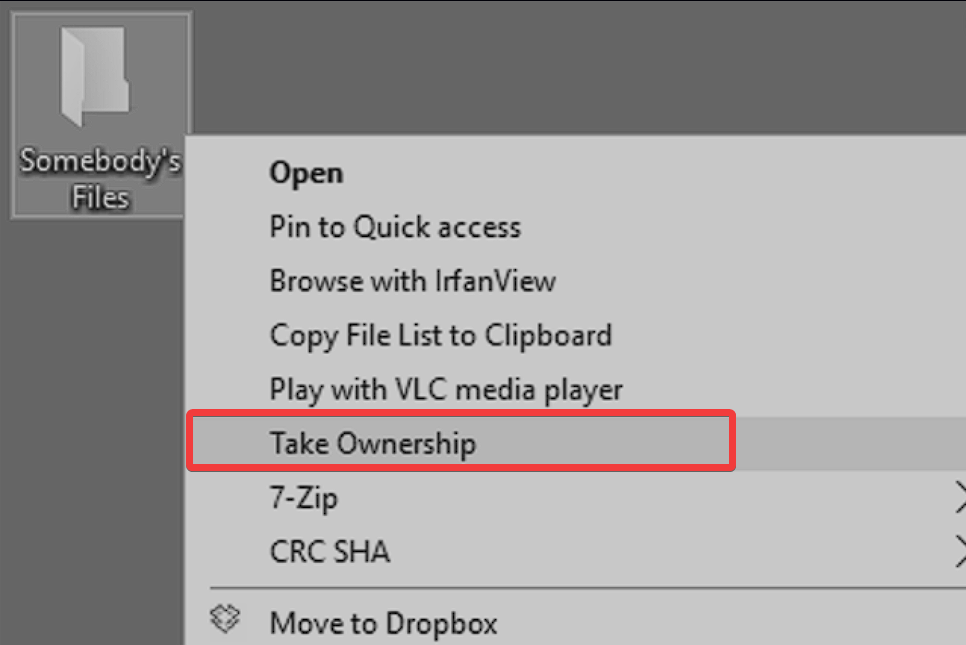The width and height of the screenshot is (966, 645).
Task: Expand the 7-Zip submenu arrow
Action: tap(960, 497)
